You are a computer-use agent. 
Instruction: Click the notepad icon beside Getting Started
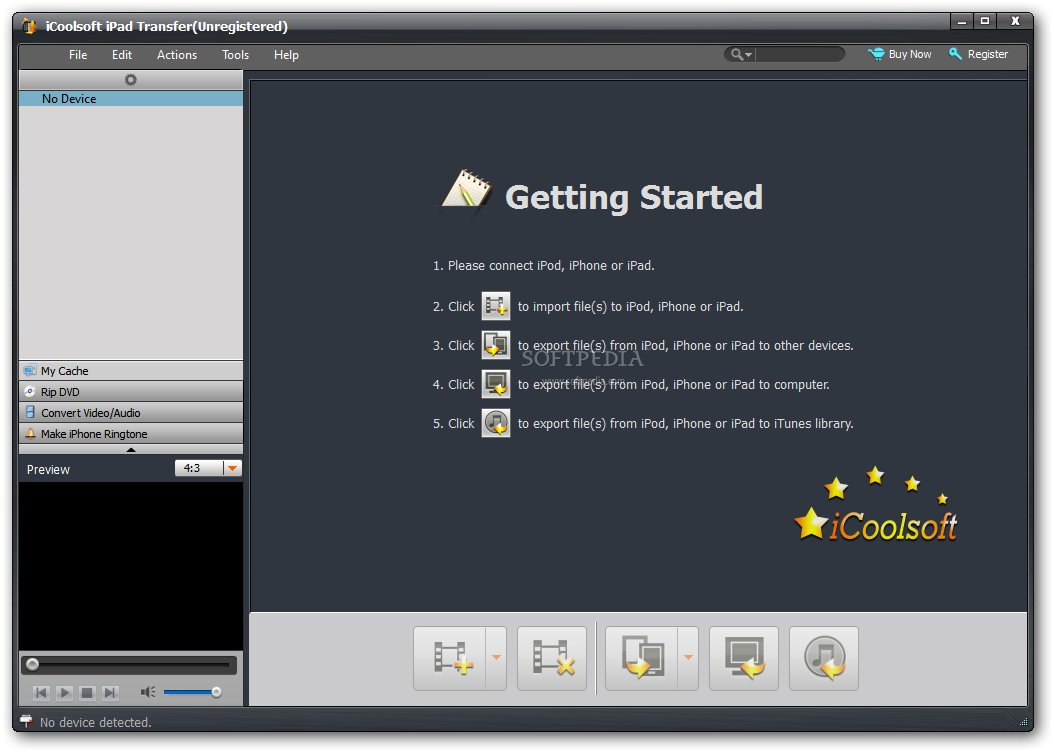(x=466, y=191)
